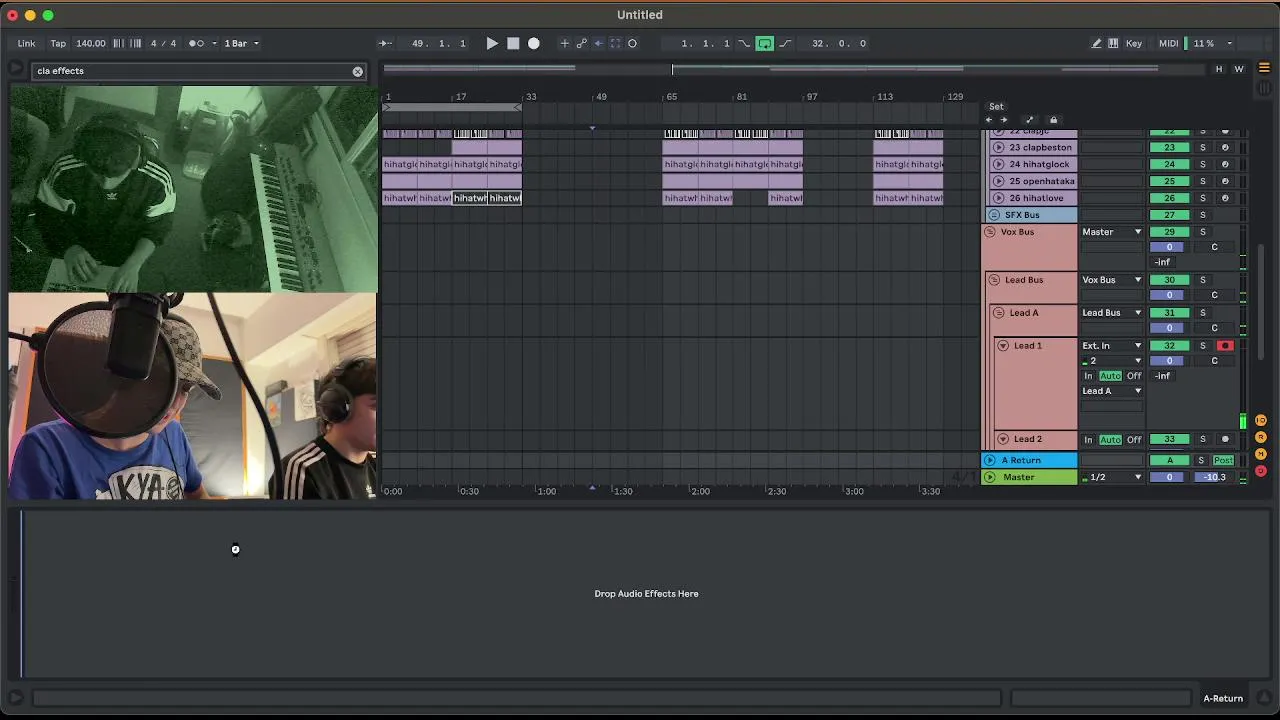Open Master output 1/2 dropdown
Image resolution: width=1280 pixels, height=720 pixels.
click(1112, 477)
